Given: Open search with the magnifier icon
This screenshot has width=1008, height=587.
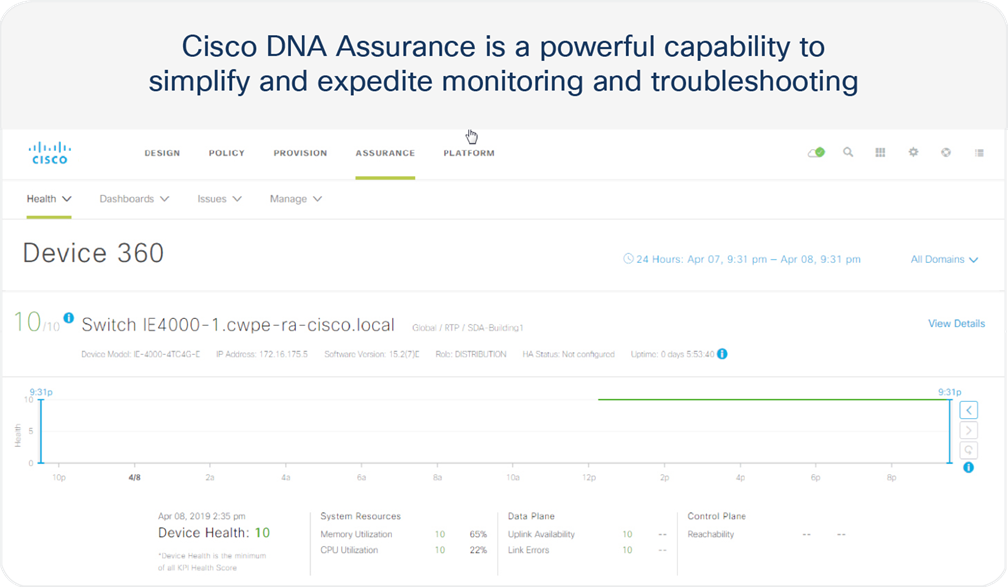Looking at the screenshot, I should point(849,152).
